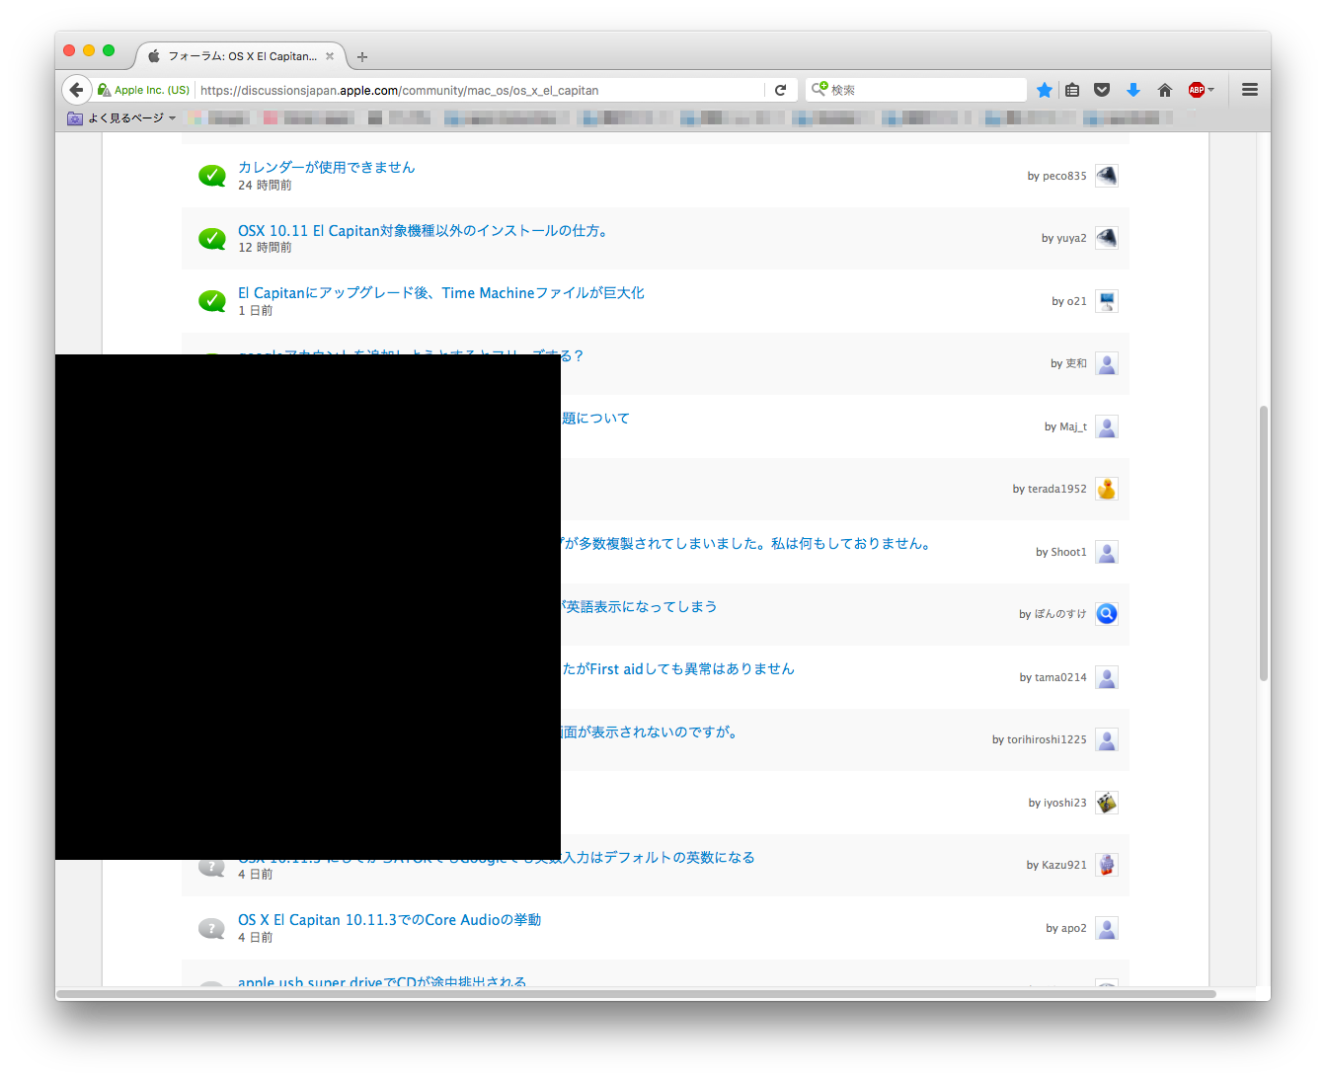
Task: Open thread ending 面が表示されないのですが。
Action: click(x=651, y=732)
